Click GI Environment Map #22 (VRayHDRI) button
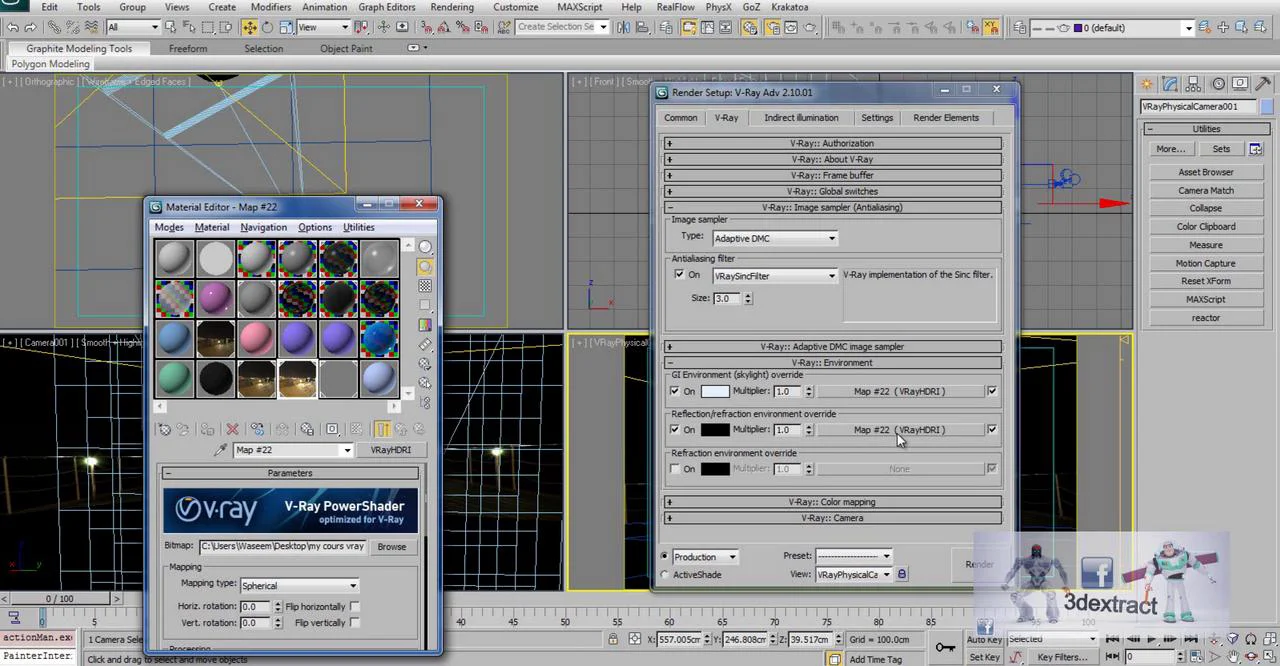The width and height of the screenshot is (1280, 666). [899, 391]
